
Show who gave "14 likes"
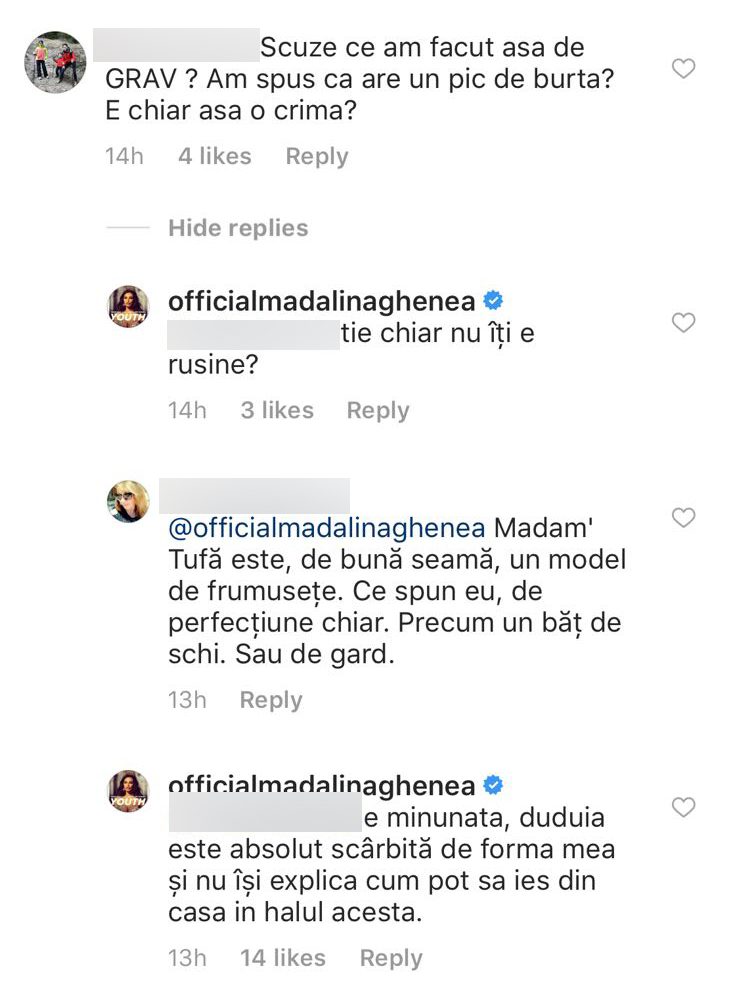[283, 958]
